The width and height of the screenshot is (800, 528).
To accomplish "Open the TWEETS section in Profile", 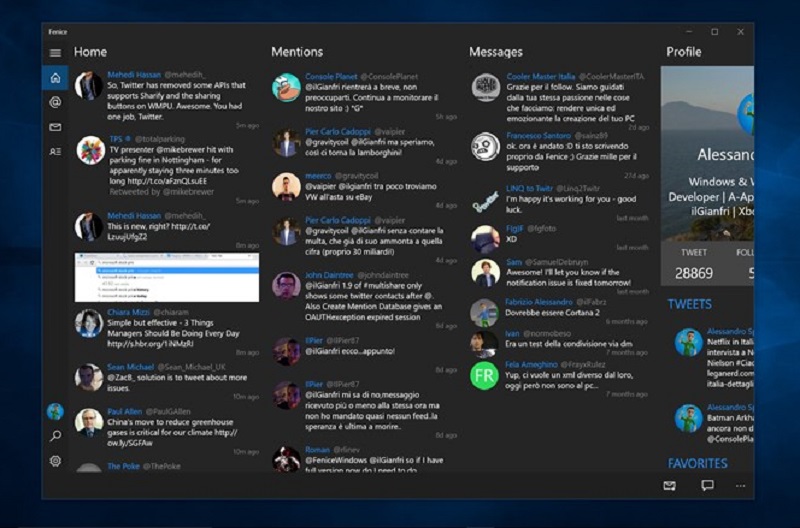I will coord(689,304).
